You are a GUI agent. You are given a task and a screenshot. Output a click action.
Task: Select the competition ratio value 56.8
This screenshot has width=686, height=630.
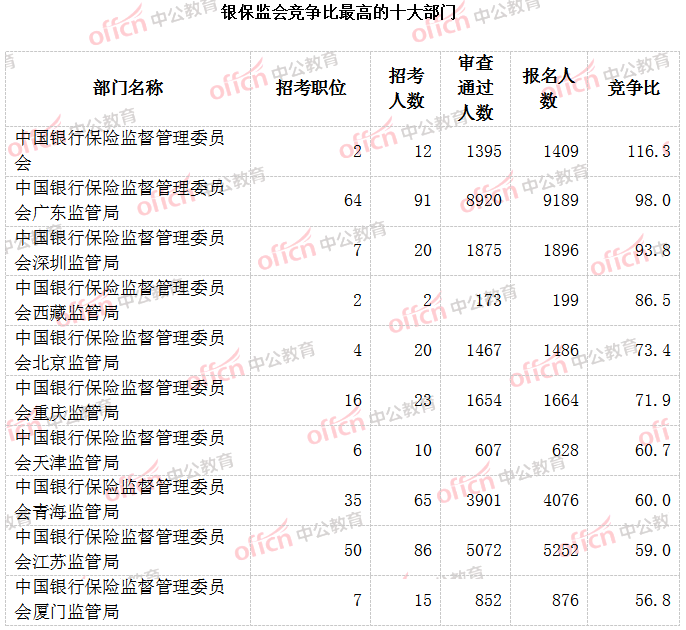coord(653,600)
